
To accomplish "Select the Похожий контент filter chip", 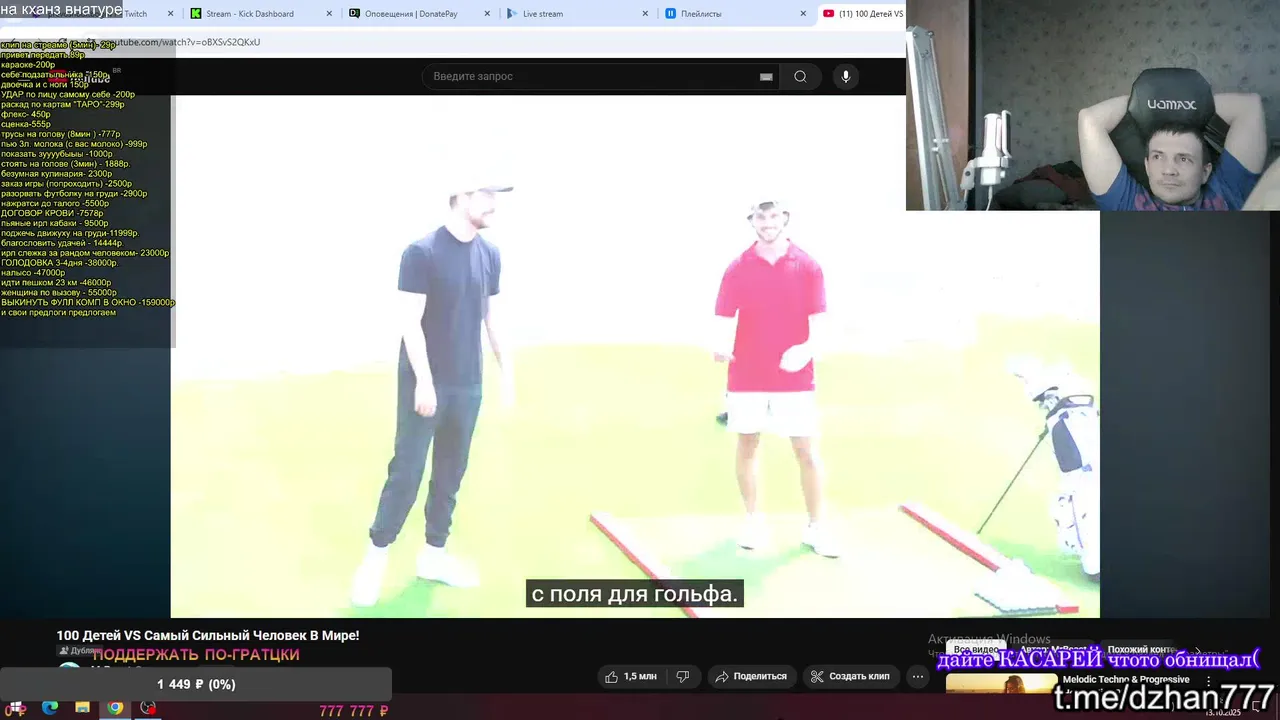I will tap(1140, 650).
